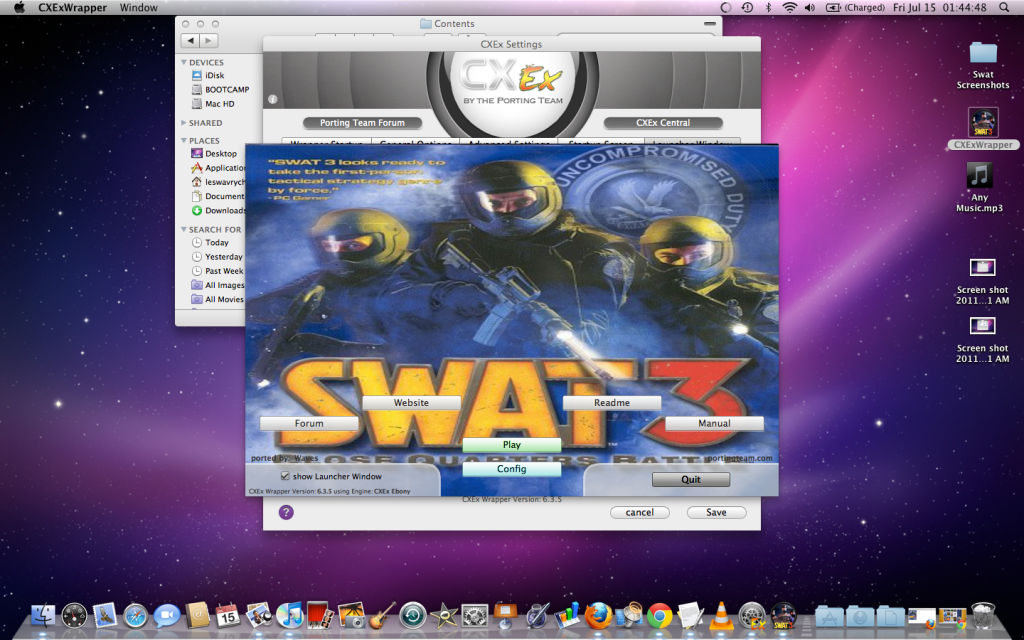Screen dimensions: 1024x640
Task: Click the volume icon in the menu bar
Action: [x=810, y=8]
